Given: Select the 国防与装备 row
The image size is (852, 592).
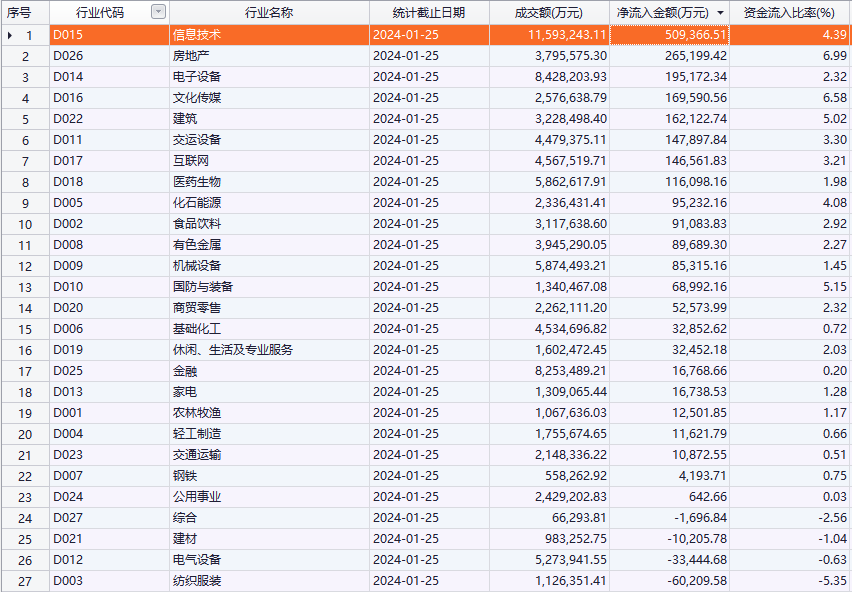Looking at the screenshot, I should [203, 287].
